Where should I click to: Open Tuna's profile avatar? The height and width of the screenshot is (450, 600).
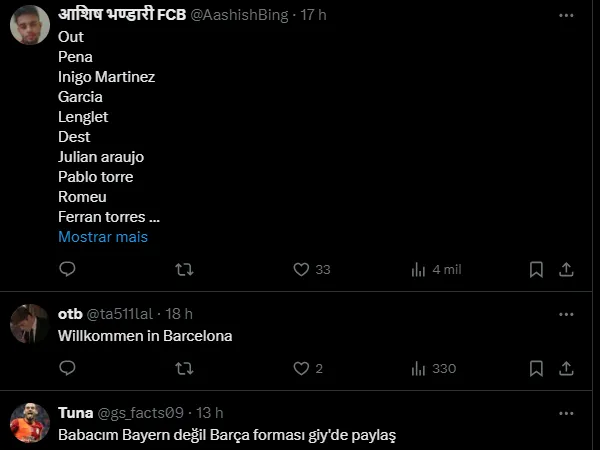(29, 423)
